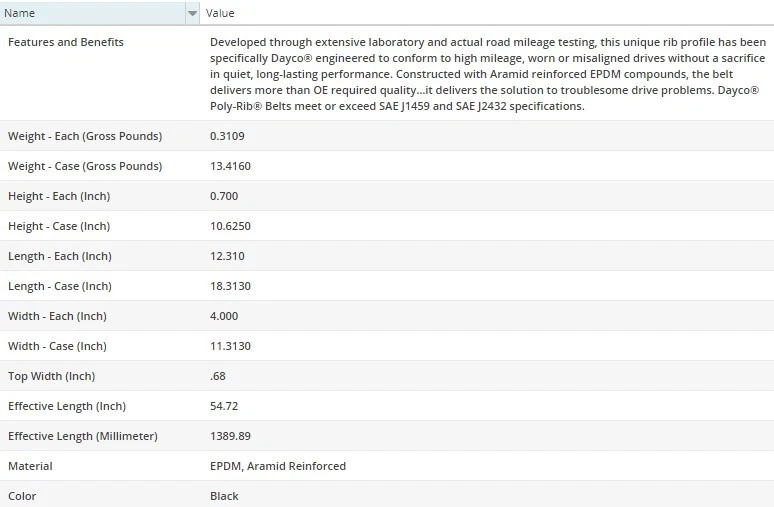Click the 11.3130 case width value
Viewport: 774px width, 507px height.
click(x=230, y=346)
